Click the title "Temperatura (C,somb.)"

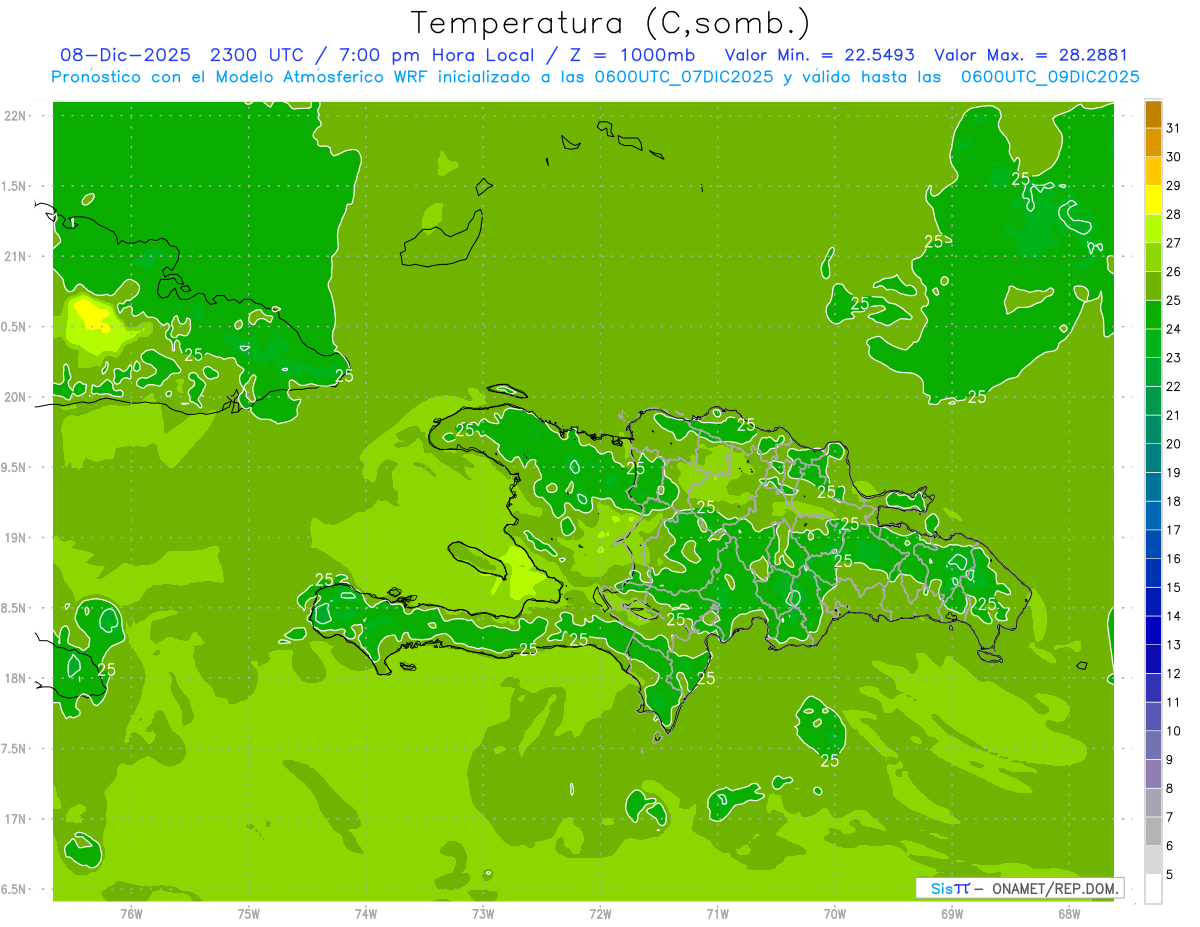[x=610, y=23]
